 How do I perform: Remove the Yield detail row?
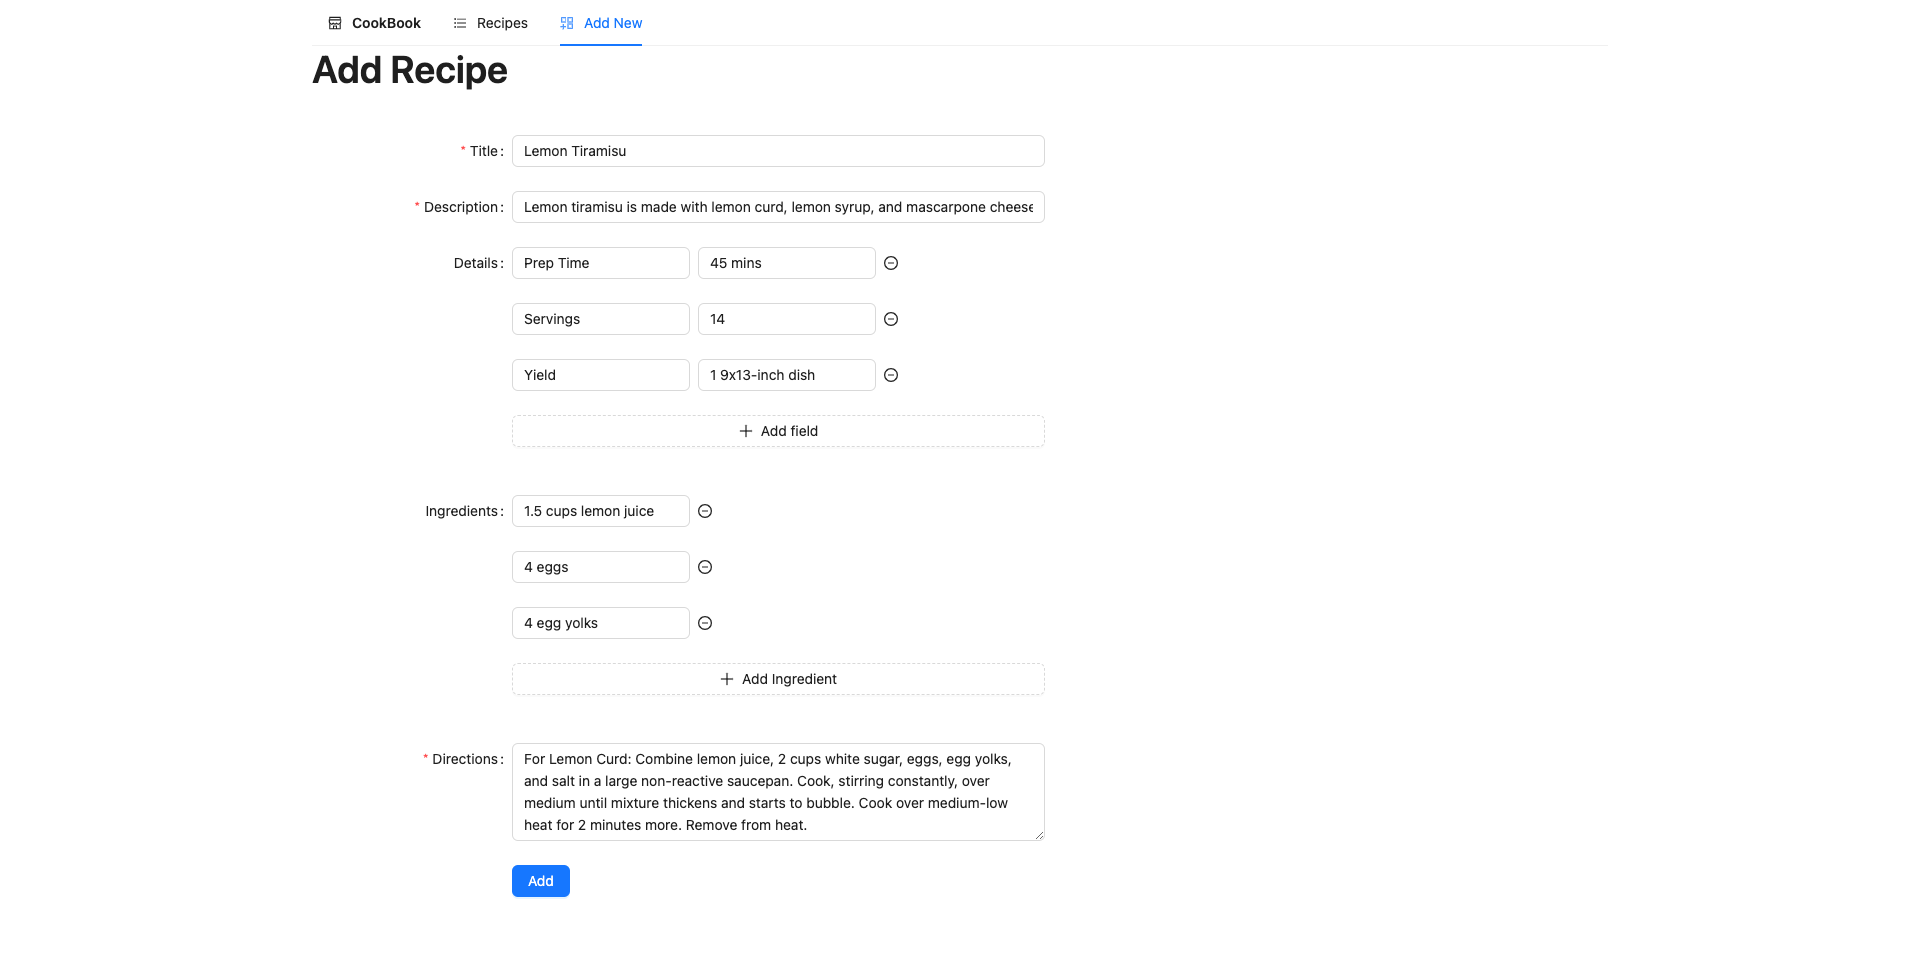click(891, 375)
